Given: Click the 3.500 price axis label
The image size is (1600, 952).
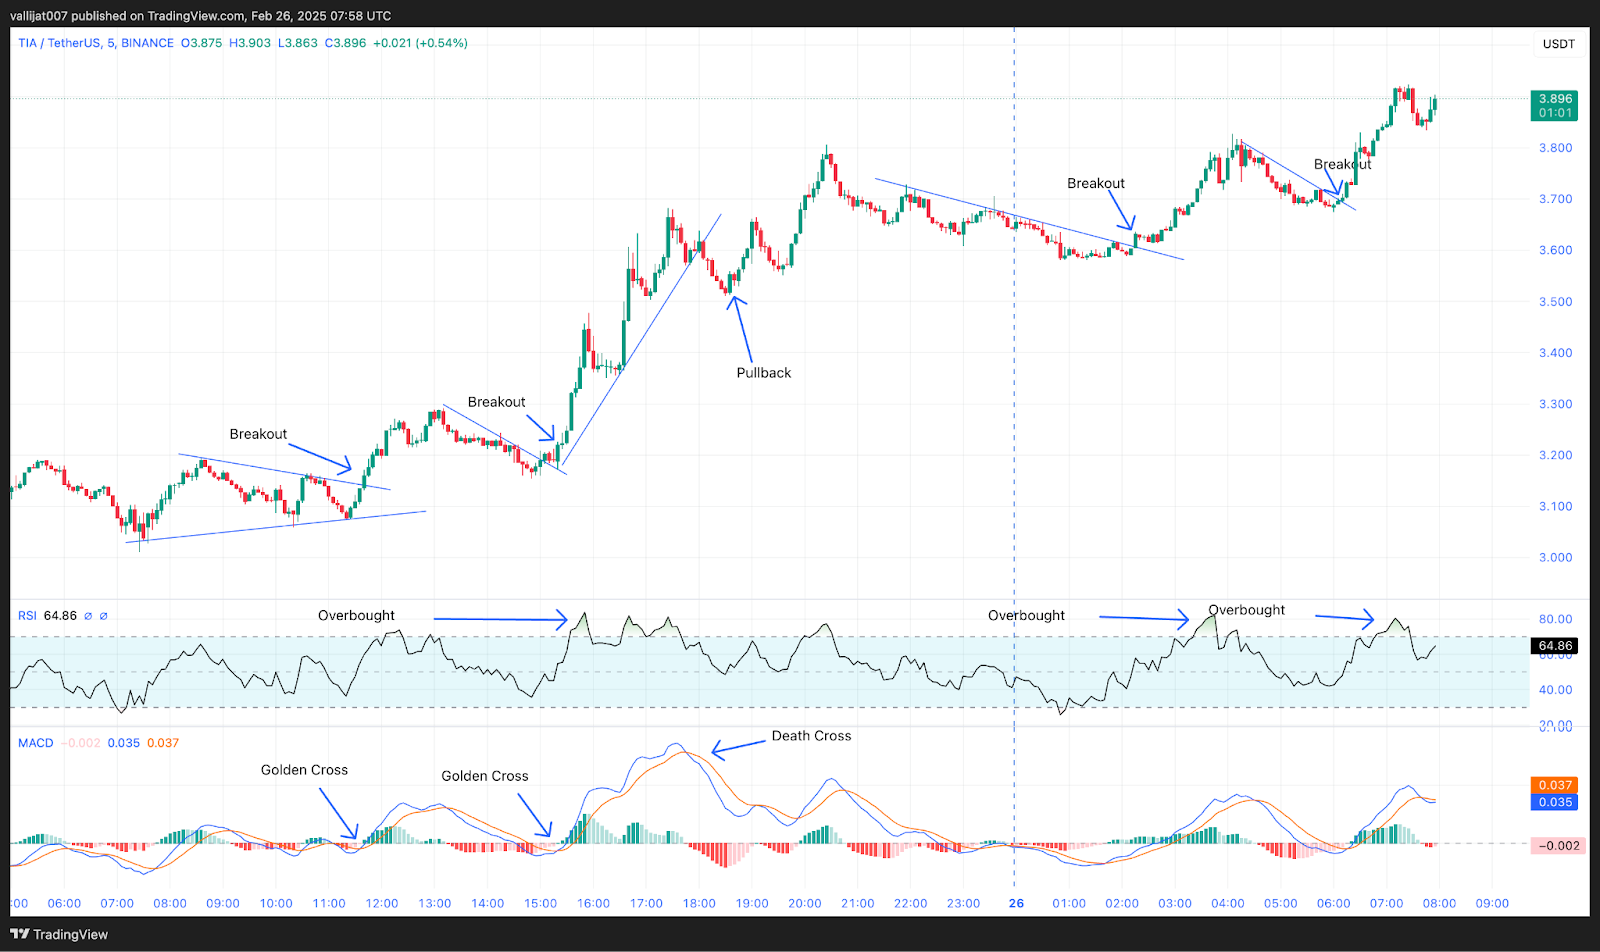Looking at the screenshot, I should pyautogui.click(x=1555, y=302).
